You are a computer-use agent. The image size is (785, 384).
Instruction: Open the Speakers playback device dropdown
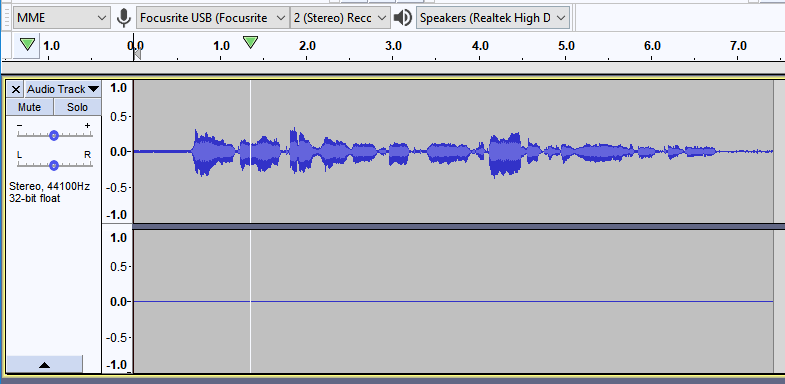[493, 18]
